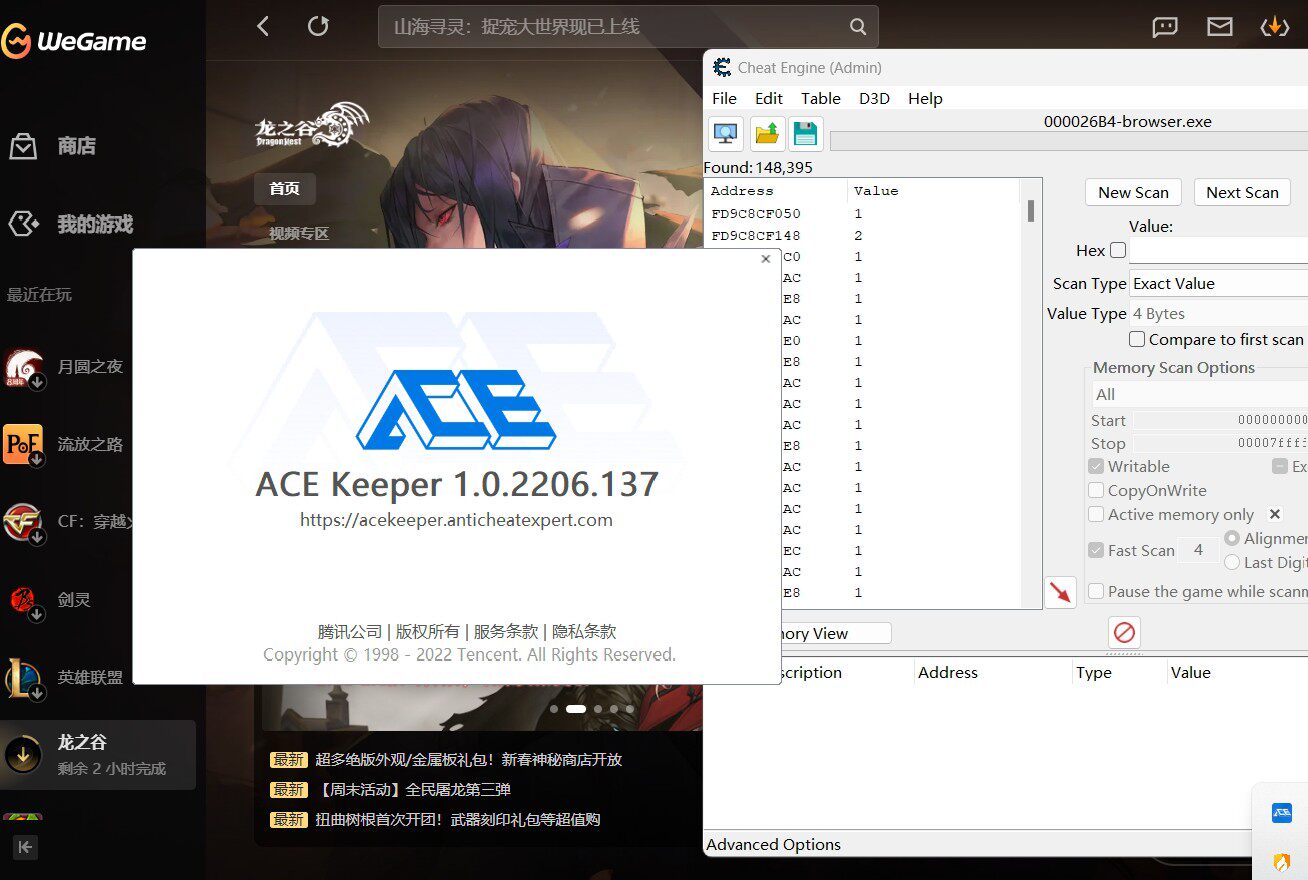Click the blue ACE tray icon
1308x880 pixels.
point(1281,813)
